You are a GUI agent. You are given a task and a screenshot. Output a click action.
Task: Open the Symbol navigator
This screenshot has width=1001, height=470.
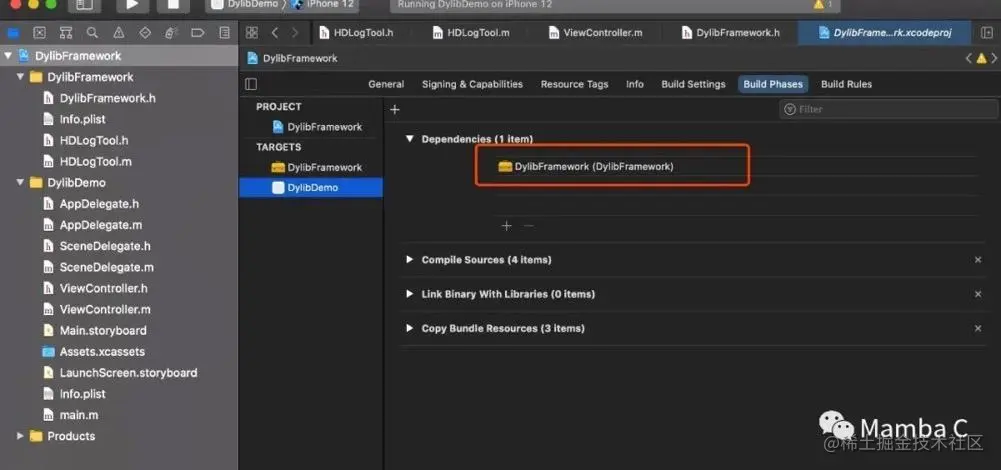(x=66, y=33)
